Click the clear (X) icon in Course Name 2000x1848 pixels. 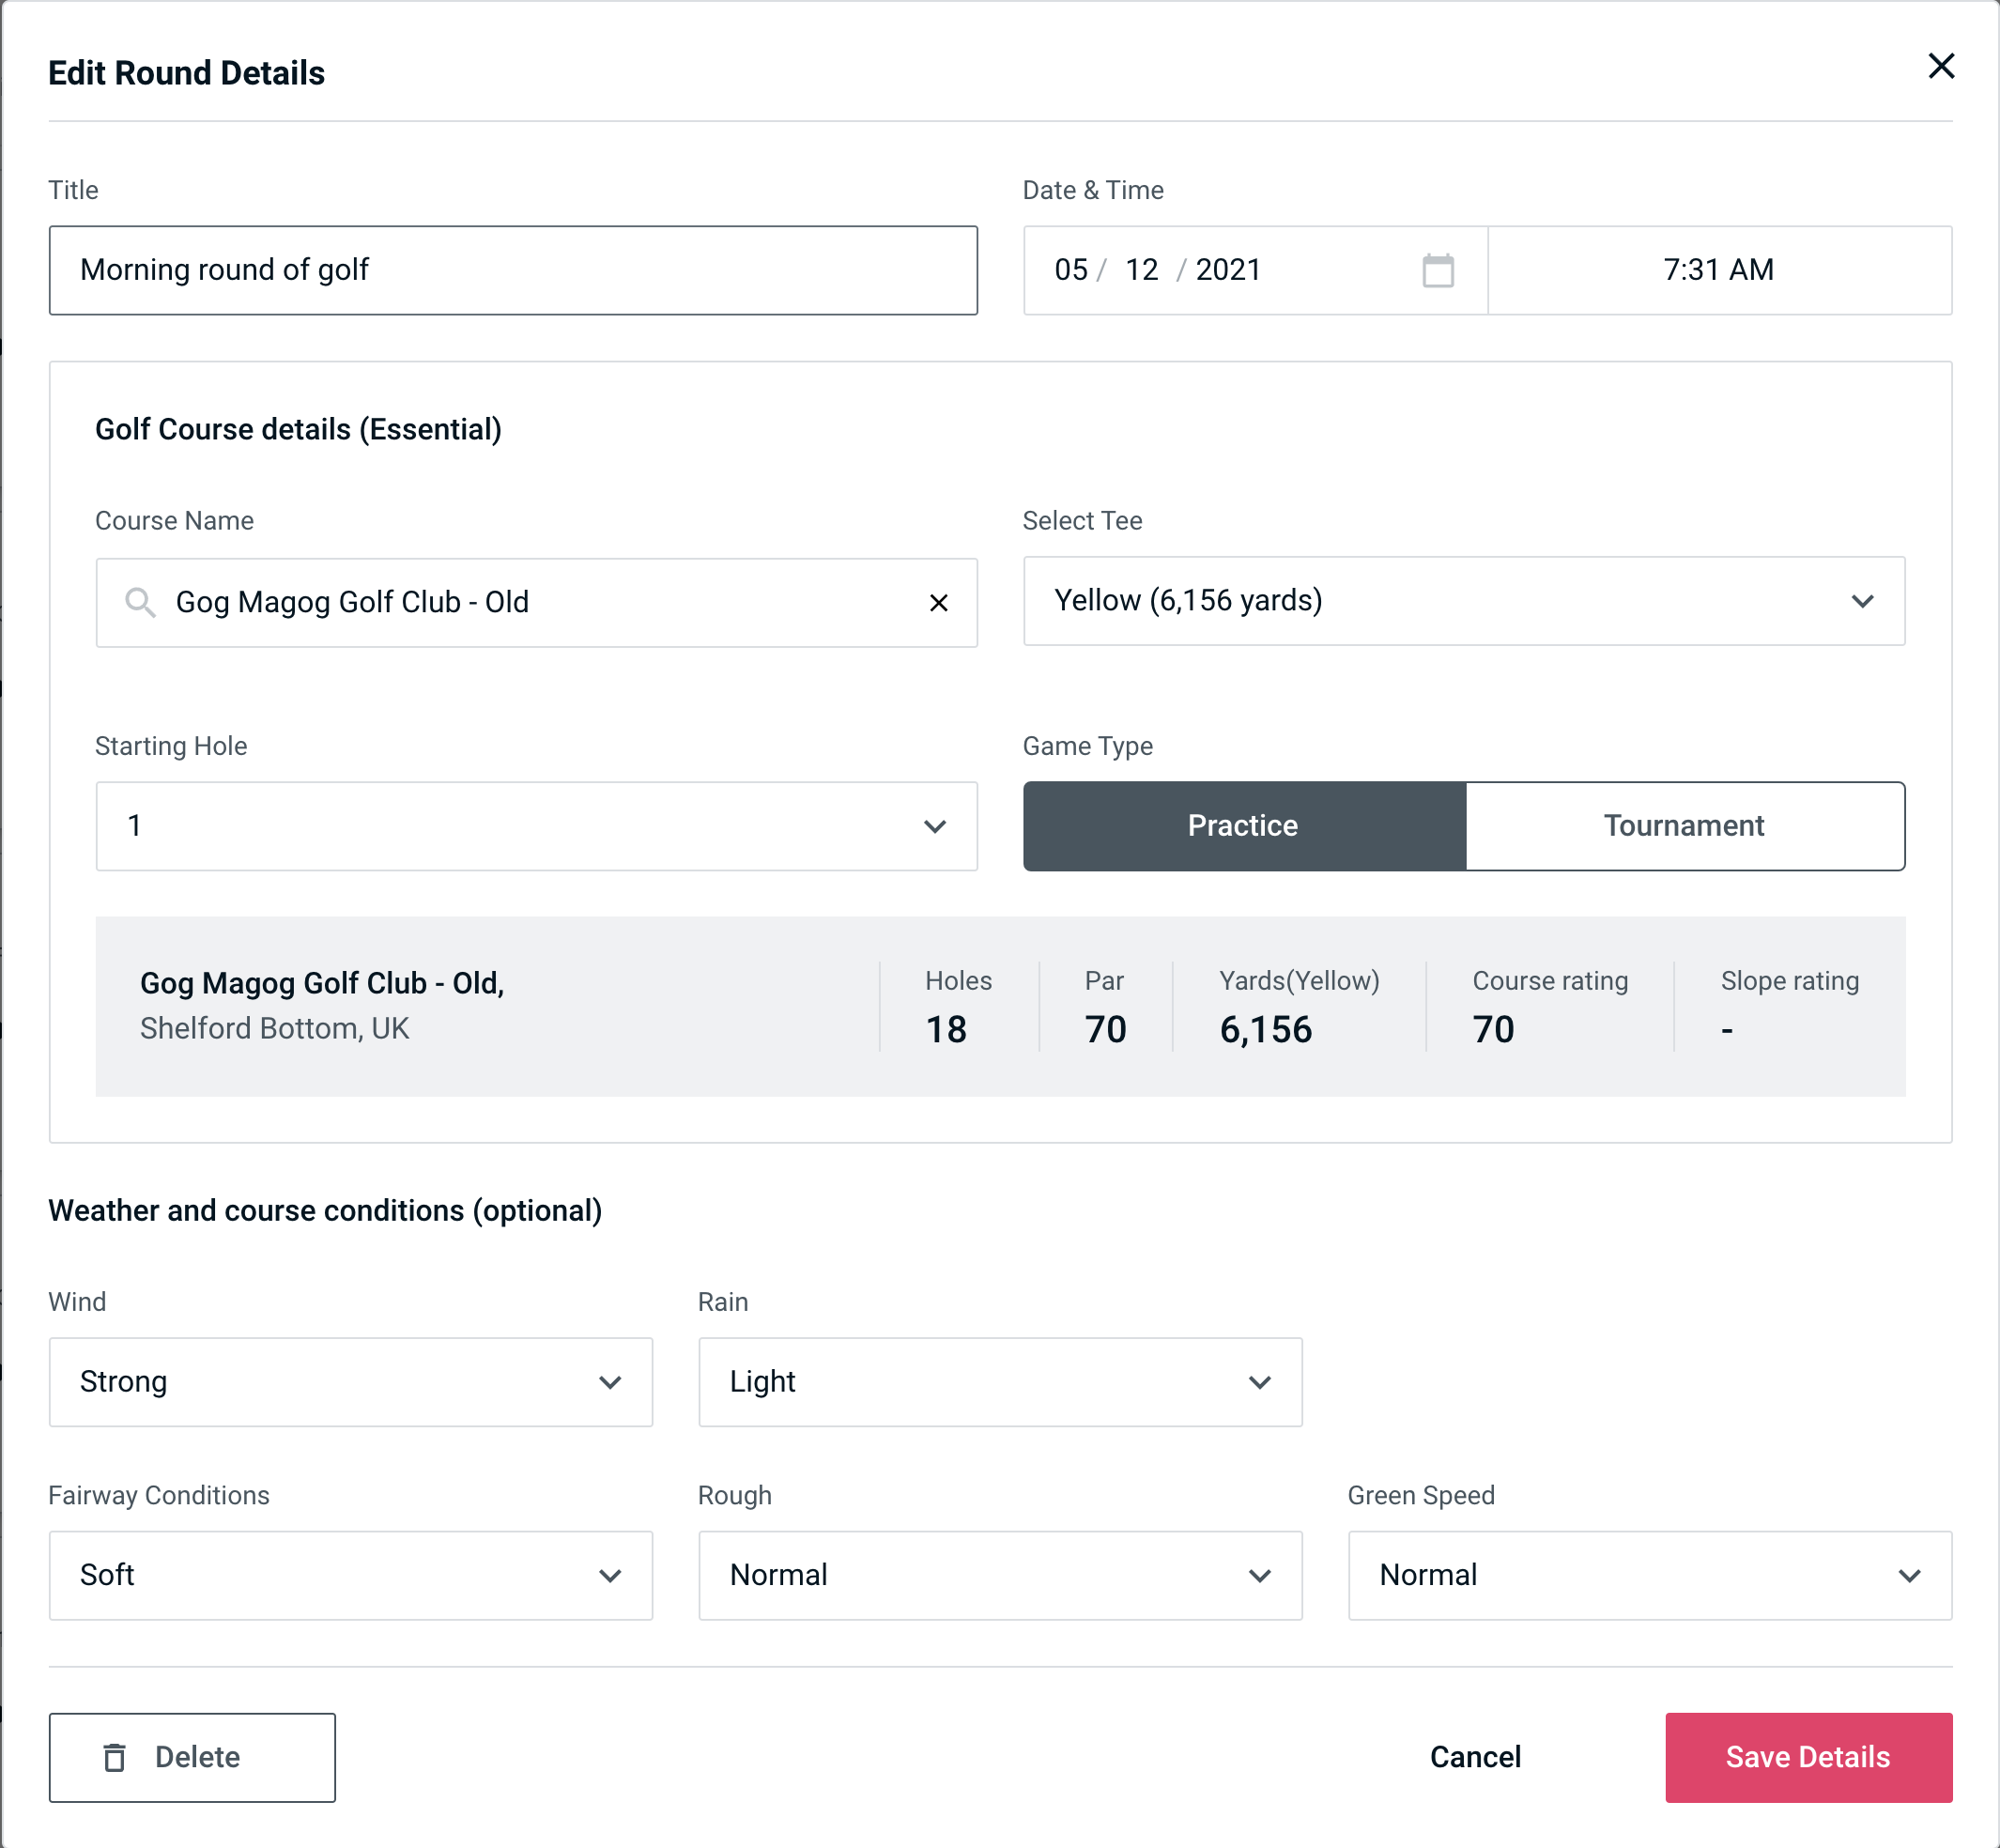click(939, 601)
